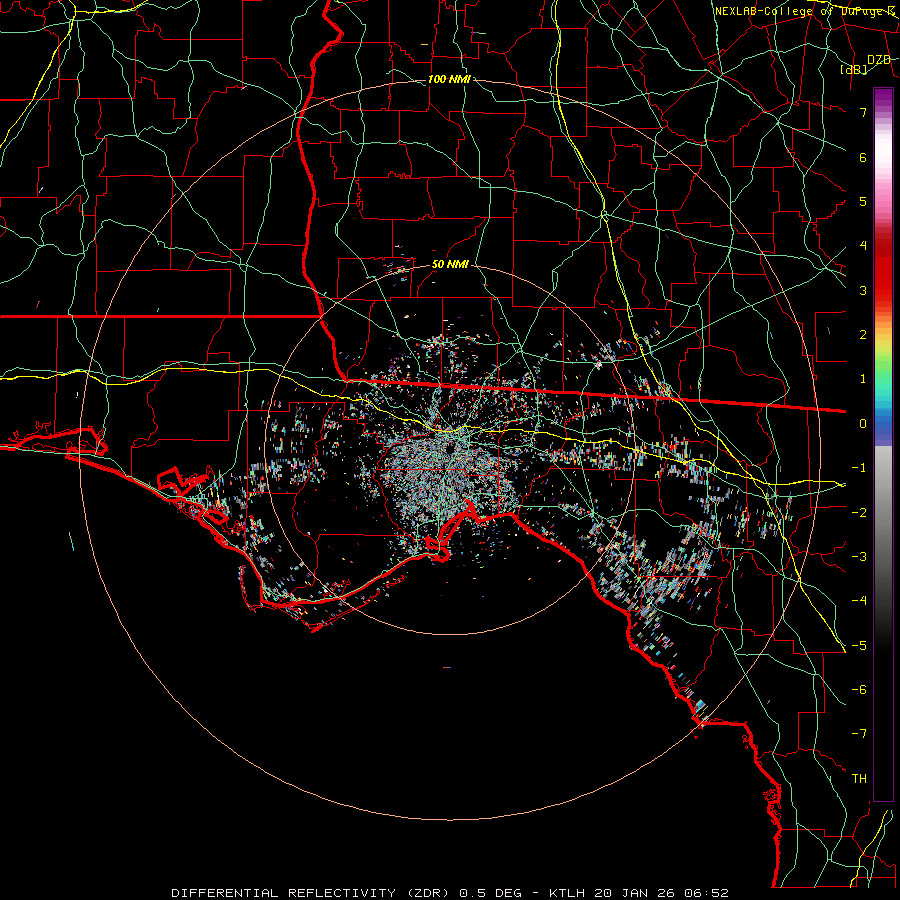
Task: Select the 2 value on the color scale
Action: tap(863, 335)
